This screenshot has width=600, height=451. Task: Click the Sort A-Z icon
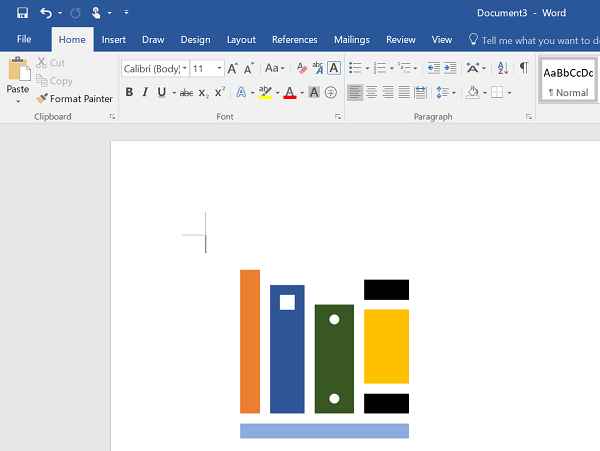point(502,68)
